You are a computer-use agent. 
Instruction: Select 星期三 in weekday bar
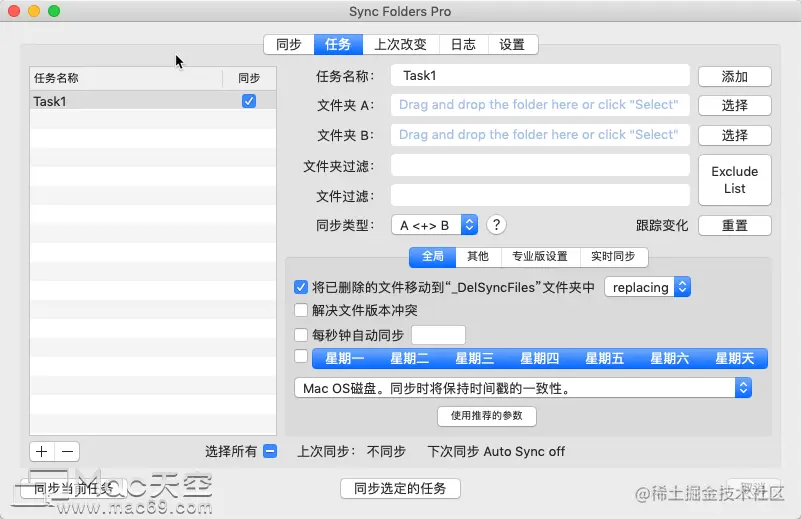coord(475,358)
